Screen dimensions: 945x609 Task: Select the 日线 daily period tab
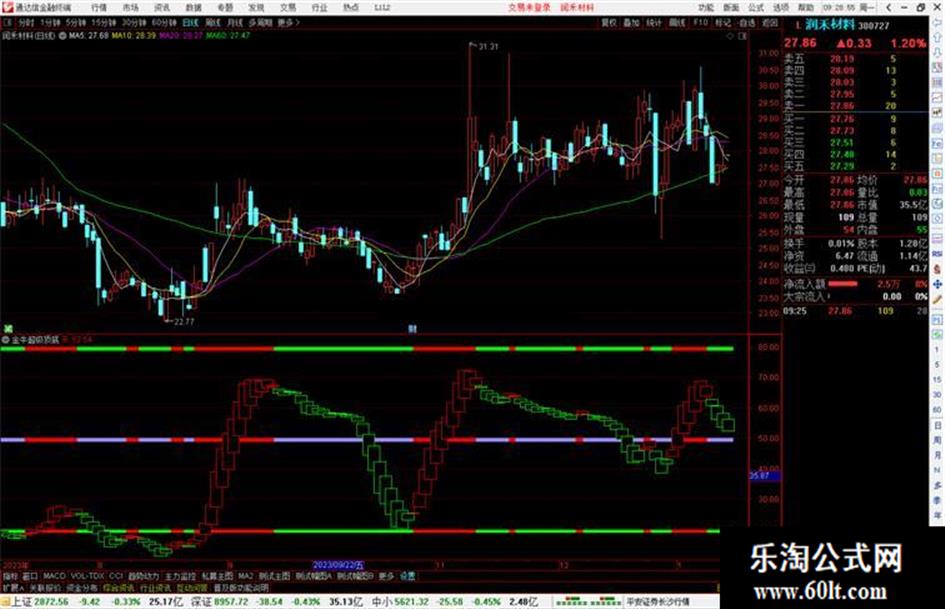click(190, 22)
